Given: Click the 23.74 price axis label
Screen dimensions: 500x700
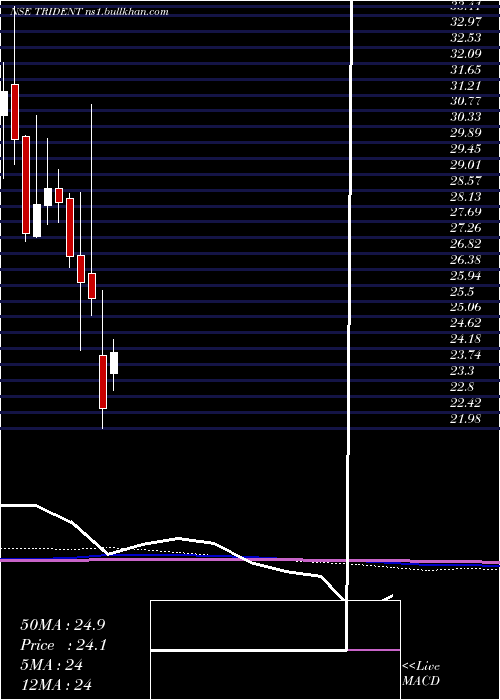Looking at the screenshot, I should tap(465, 355).
